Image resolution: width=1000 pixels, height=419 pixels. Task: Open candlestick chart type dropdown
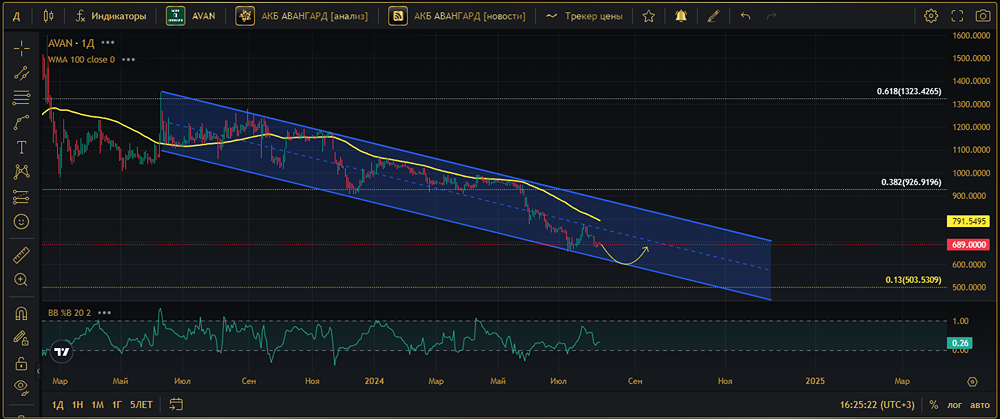[x=51, y=16]
